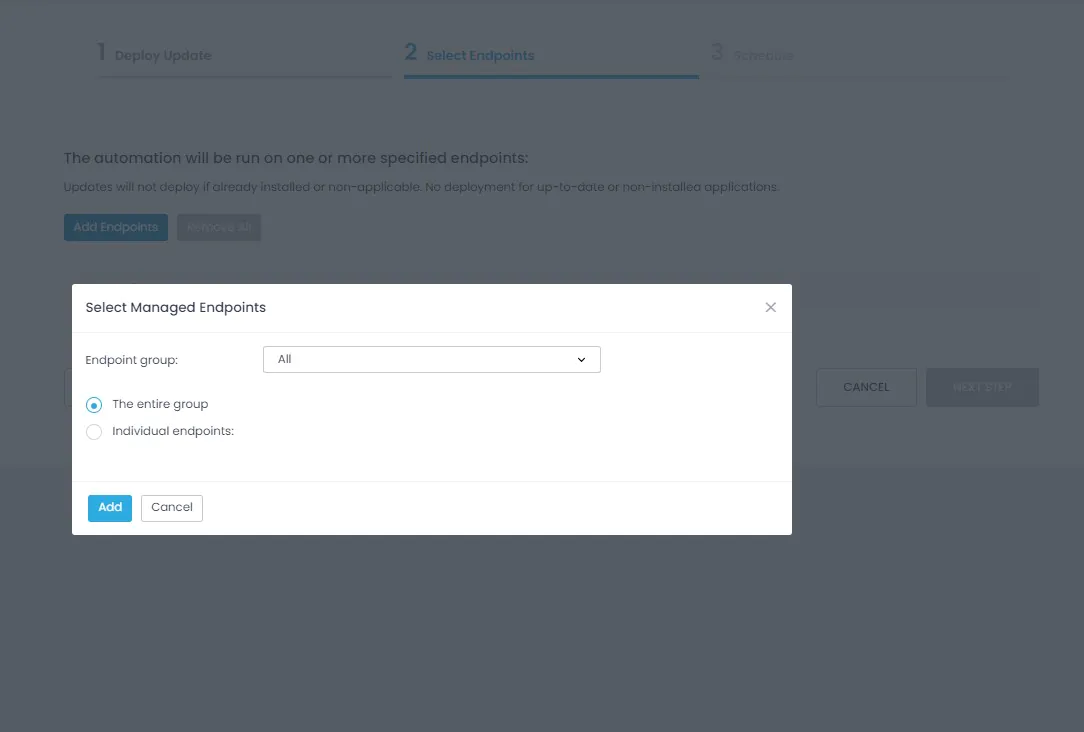Click the chevron on the Endpoint group selector
Image resolution: width=1084 pixels, height=732 pixels.
pyautogui.click(x=581, y=359)
